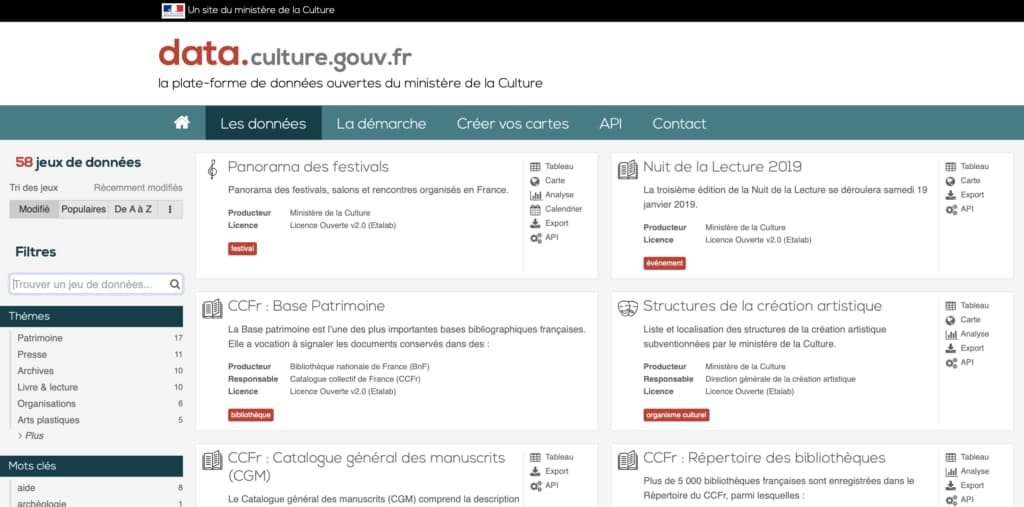Go to the La démarche tab

coord(381,124)
